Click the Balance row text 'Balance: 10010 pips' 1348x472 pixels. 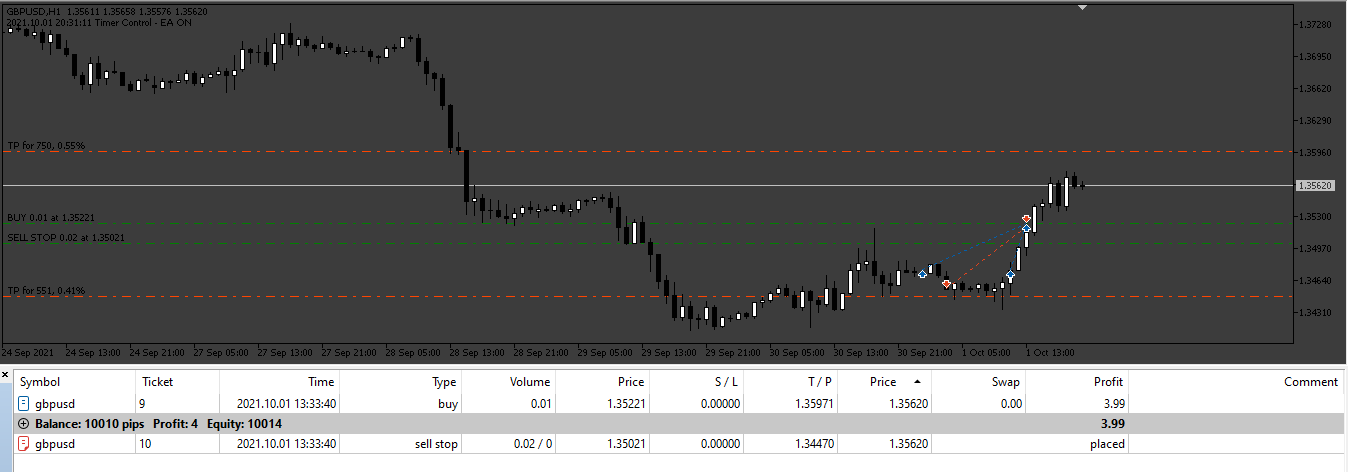(x=91, y=424)
